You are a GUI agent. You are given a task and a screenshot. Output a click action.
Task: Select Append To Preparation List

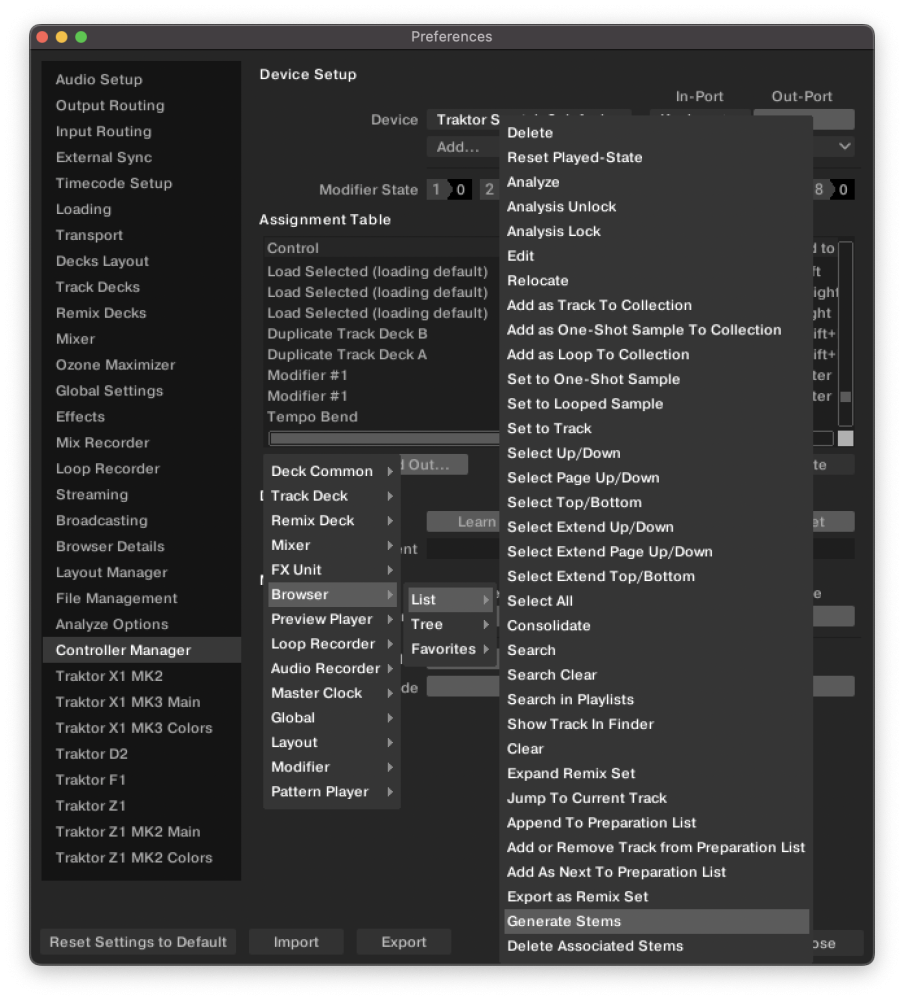pos(656,823)
